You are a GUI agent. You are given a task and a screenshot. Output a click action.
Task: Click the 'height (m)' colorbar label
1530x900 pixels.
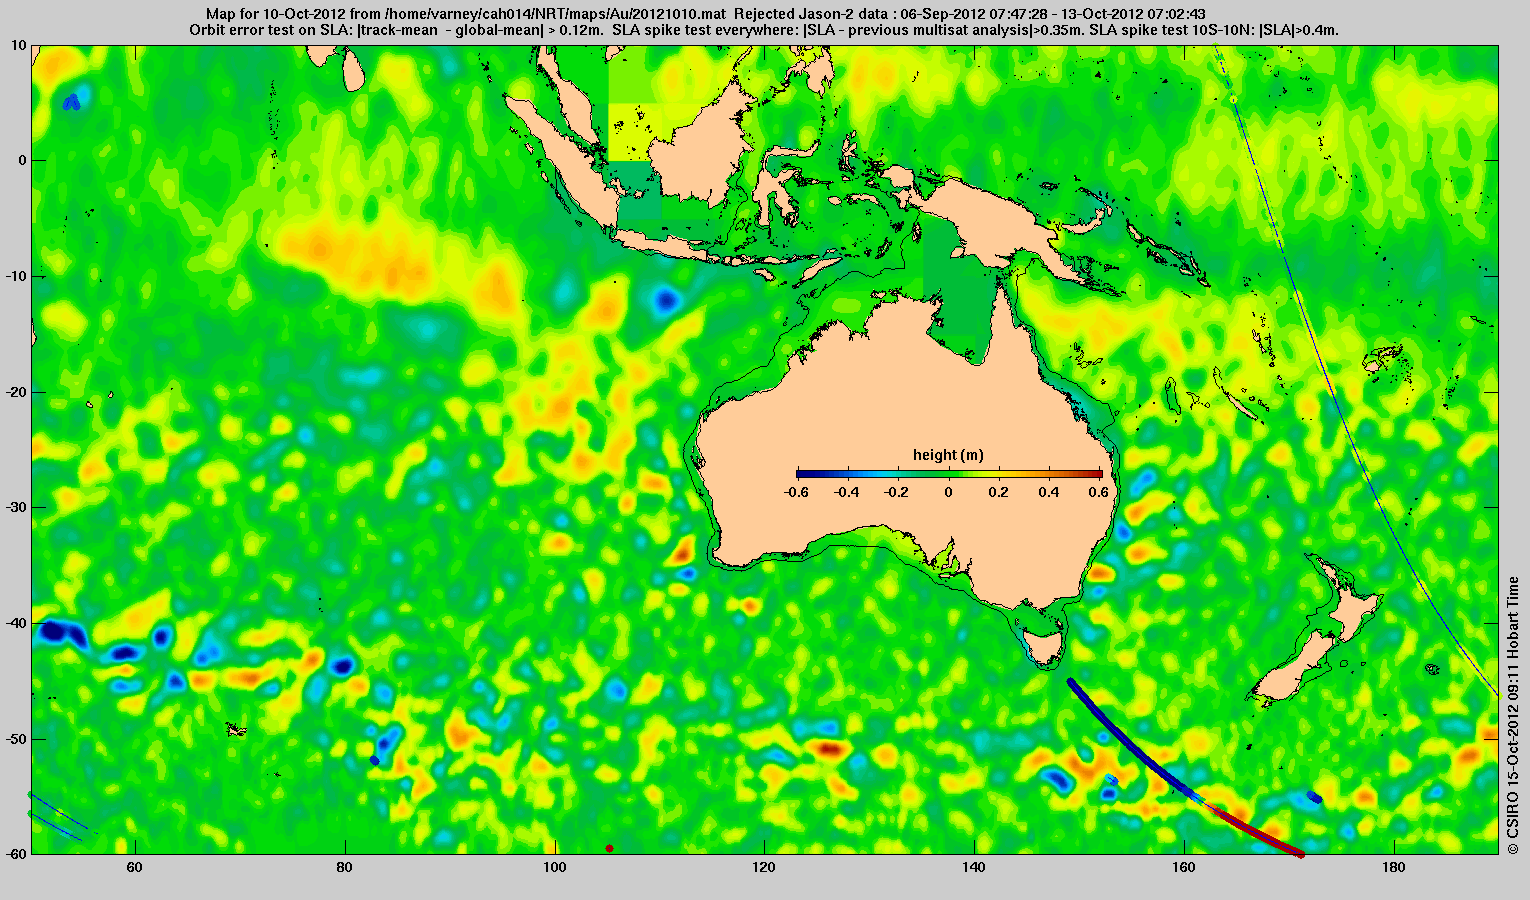tap(948, 455)
